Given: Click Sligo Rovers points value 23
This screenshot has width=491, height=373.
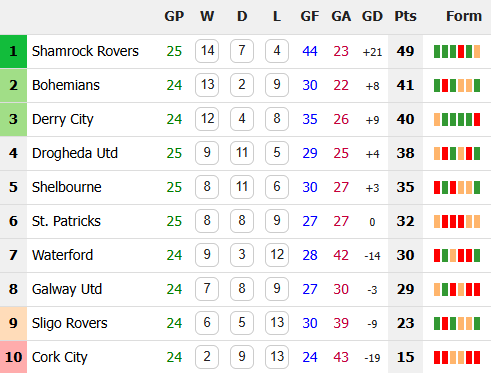Looking at the screenshot, I should pos(405,323).
